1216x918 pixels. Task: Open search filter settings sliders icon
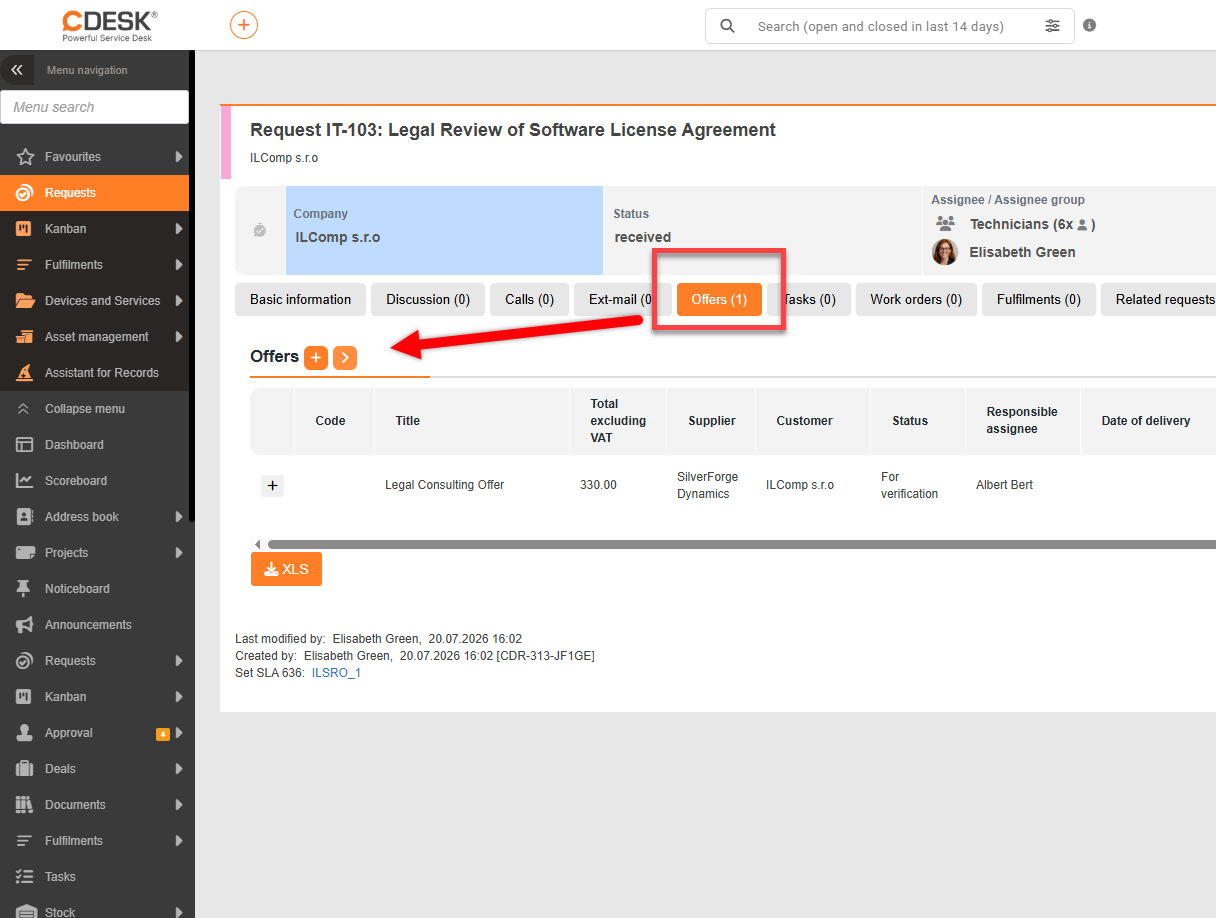(x=1052, y=26)
